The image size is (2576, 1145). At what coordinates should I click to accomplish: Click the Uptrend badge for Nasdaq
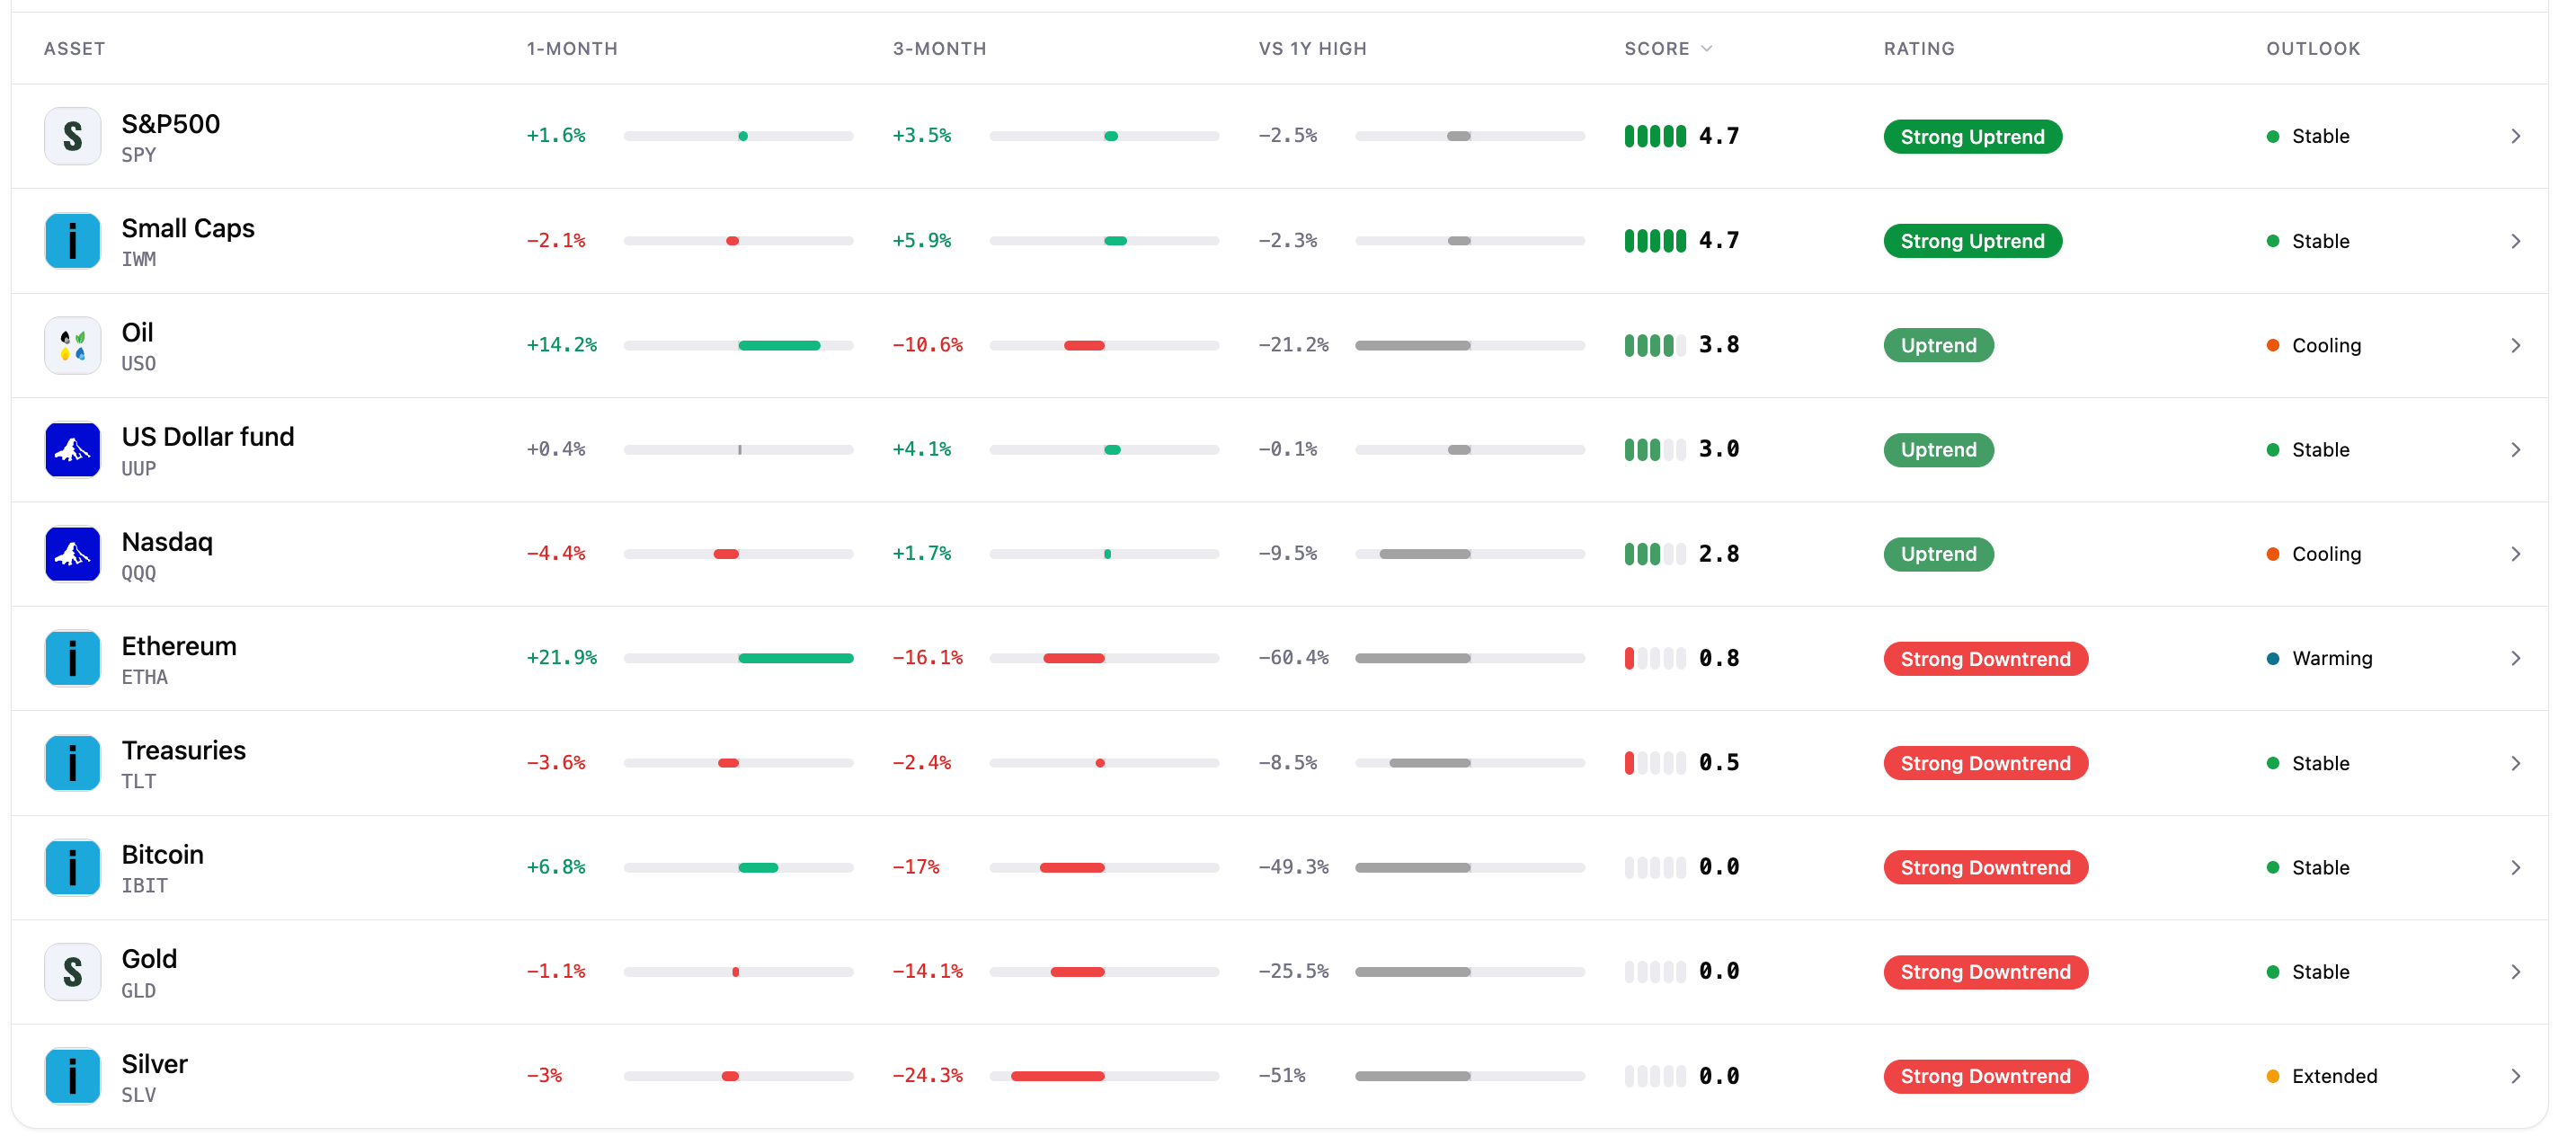[1938, 554]
